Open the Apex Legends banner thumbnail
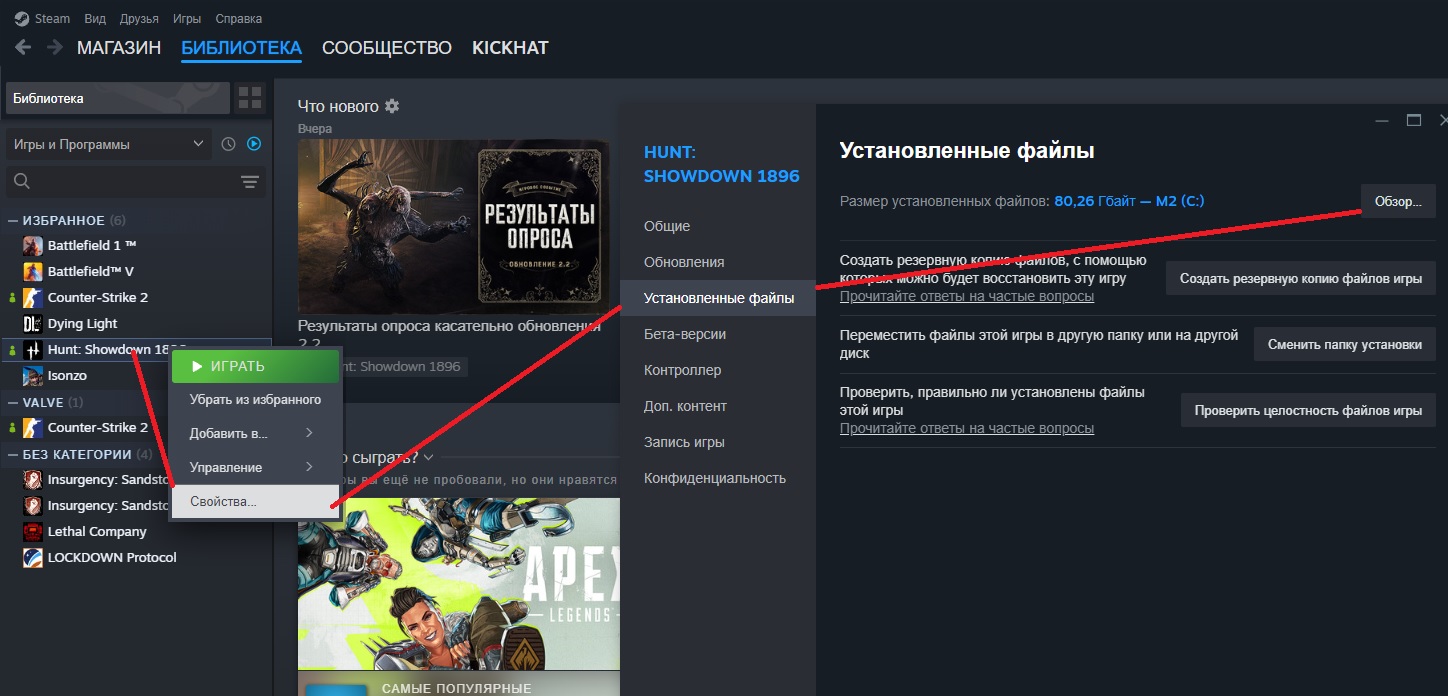Image resolution: width=1448 pixels, height=696 pixels. pos(459,584)
